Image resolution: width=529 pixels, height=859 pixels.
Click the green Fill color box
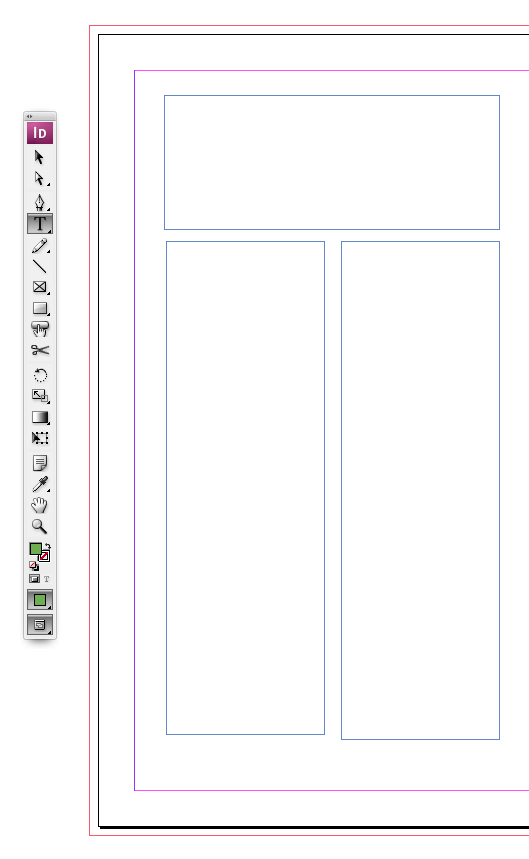(x=35, y=548)
